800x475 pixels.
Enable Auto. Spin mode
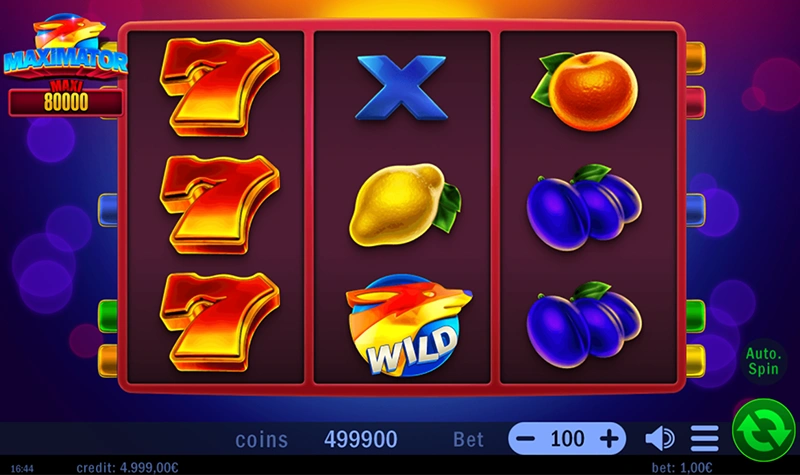tap(763, 361)
